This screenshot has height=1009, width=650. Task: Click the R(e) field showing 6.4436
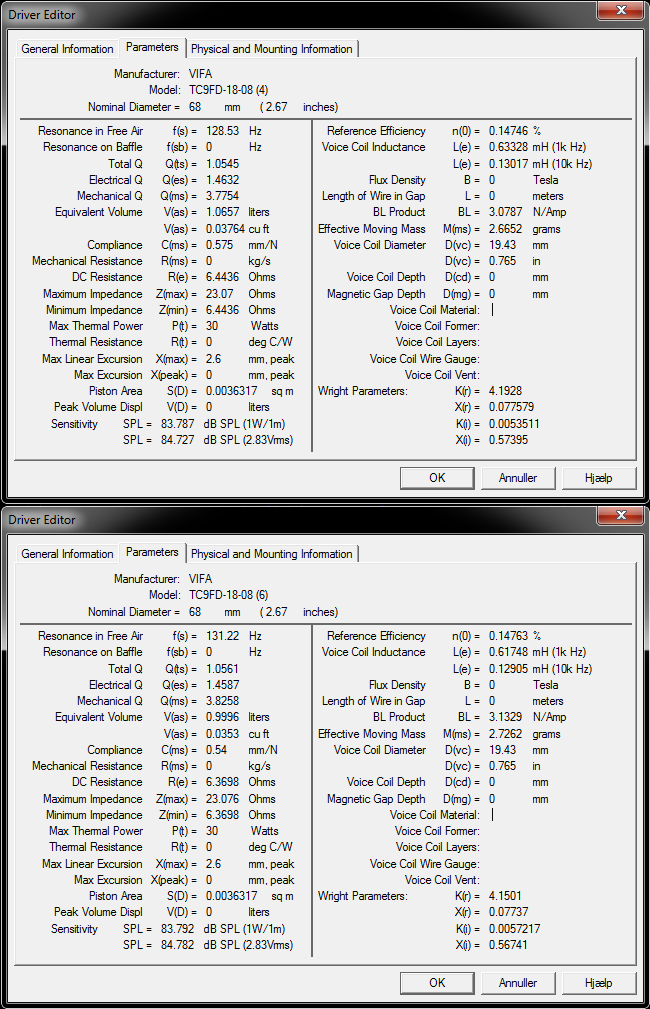coord(222,277)
